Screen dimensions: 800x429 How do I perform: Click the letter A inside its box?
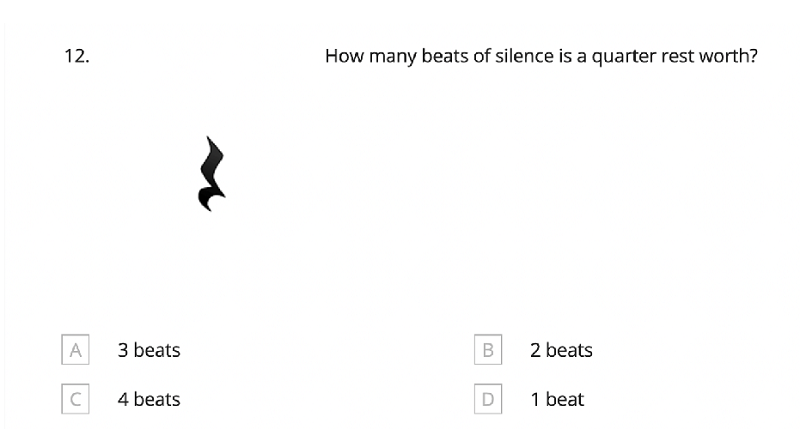[76, 350]
